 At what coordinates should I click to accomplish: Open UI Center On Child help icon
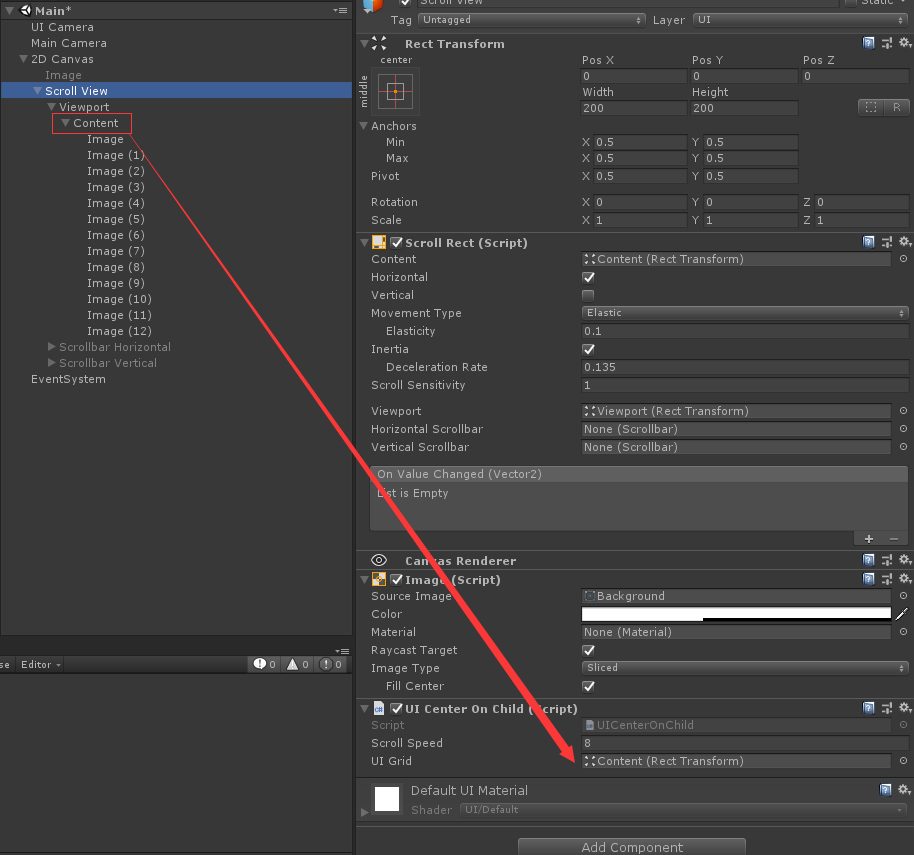pyautogui.click(x=869, y=708)
